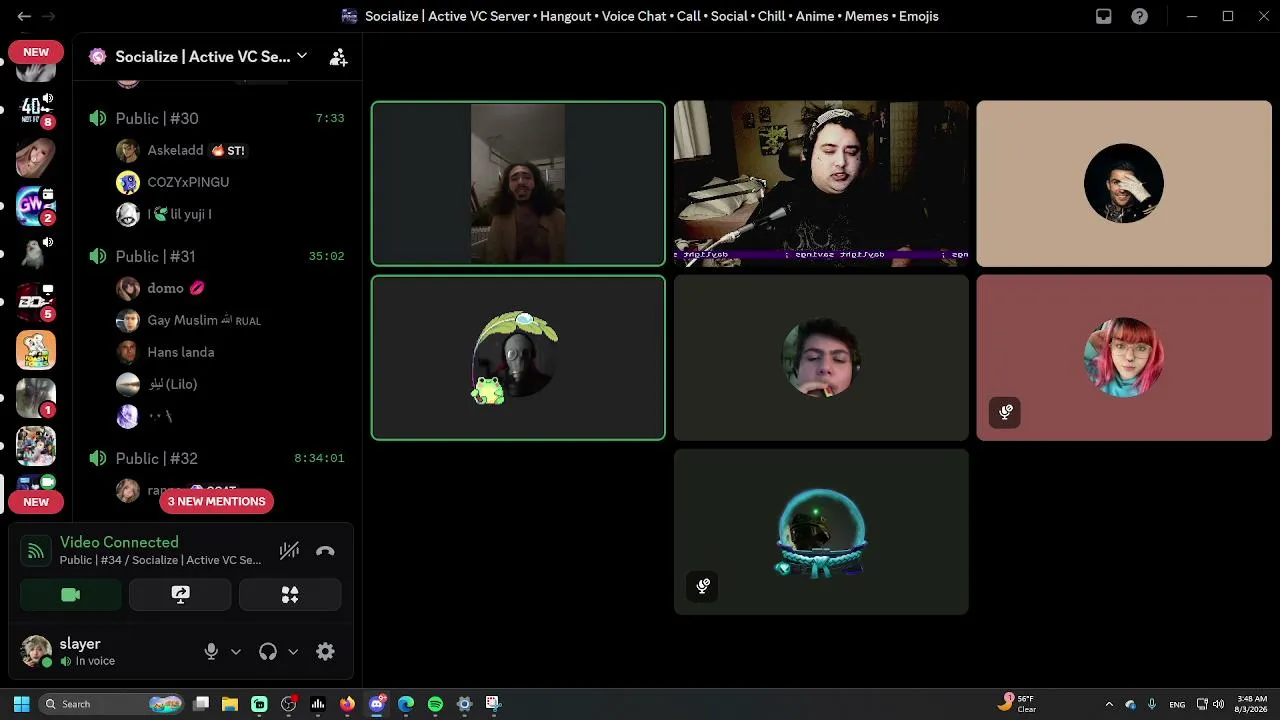Open Task View on the taskbar

[x=201, y=704]
